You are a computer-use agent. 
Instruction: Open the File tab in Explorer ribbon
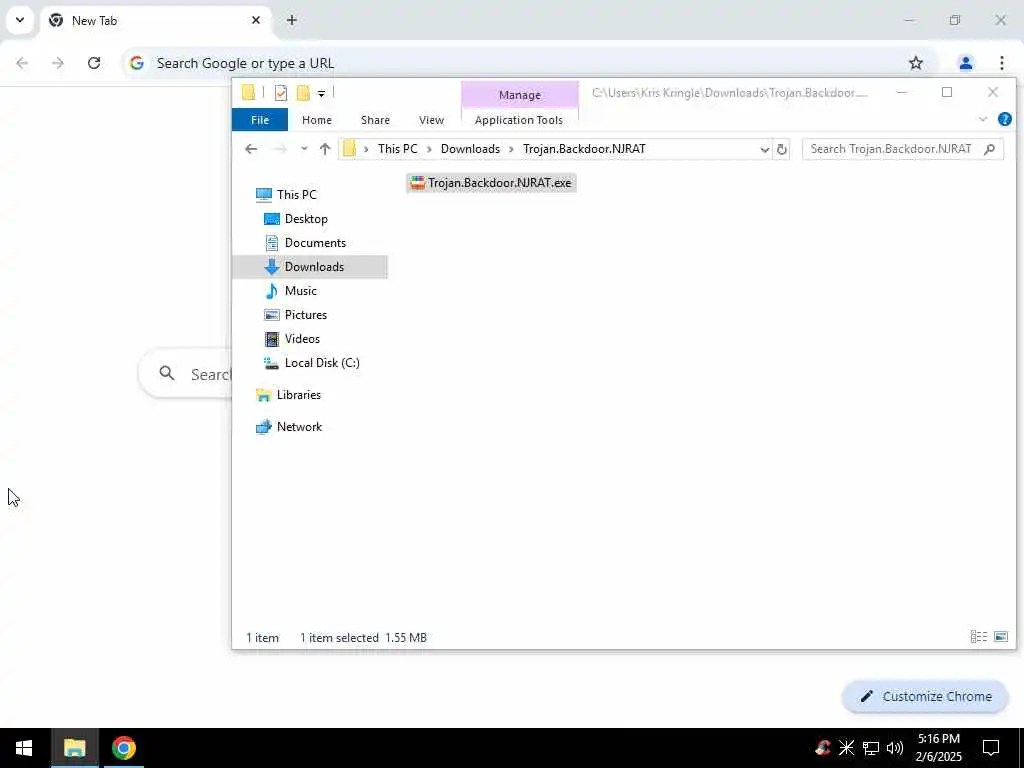[260, 120]
